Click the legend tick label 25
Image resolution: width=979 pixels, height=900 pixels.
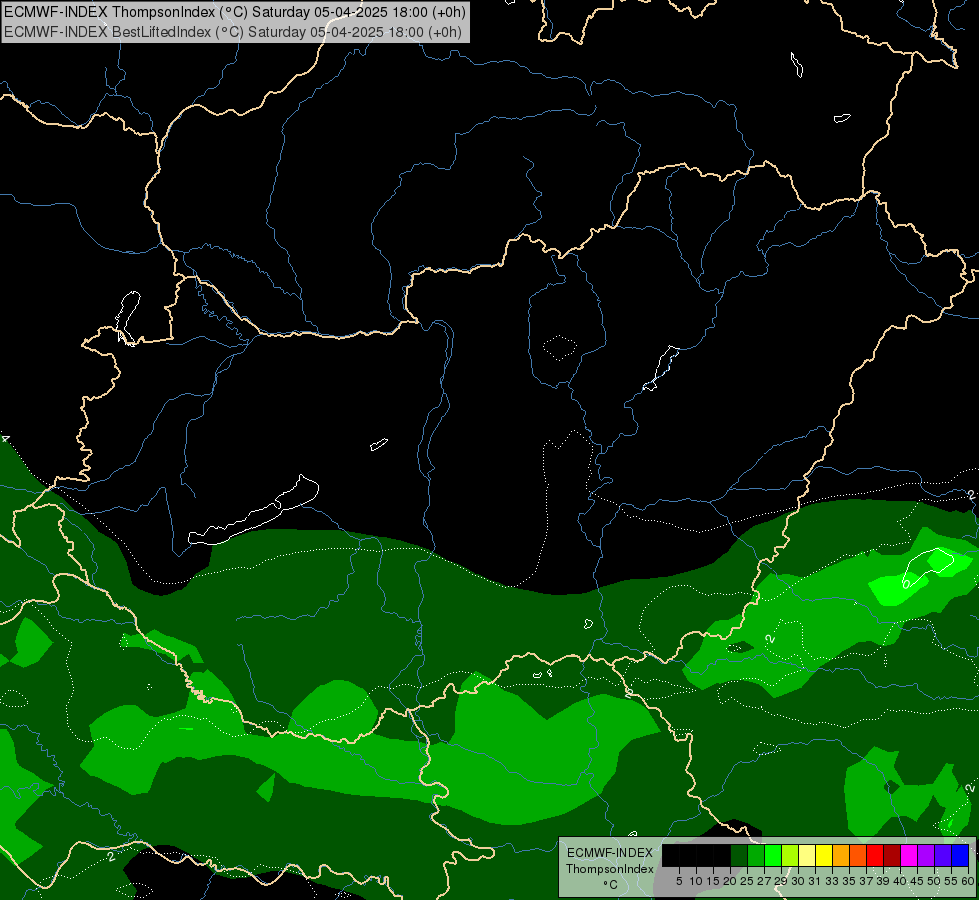coord(747,881)
